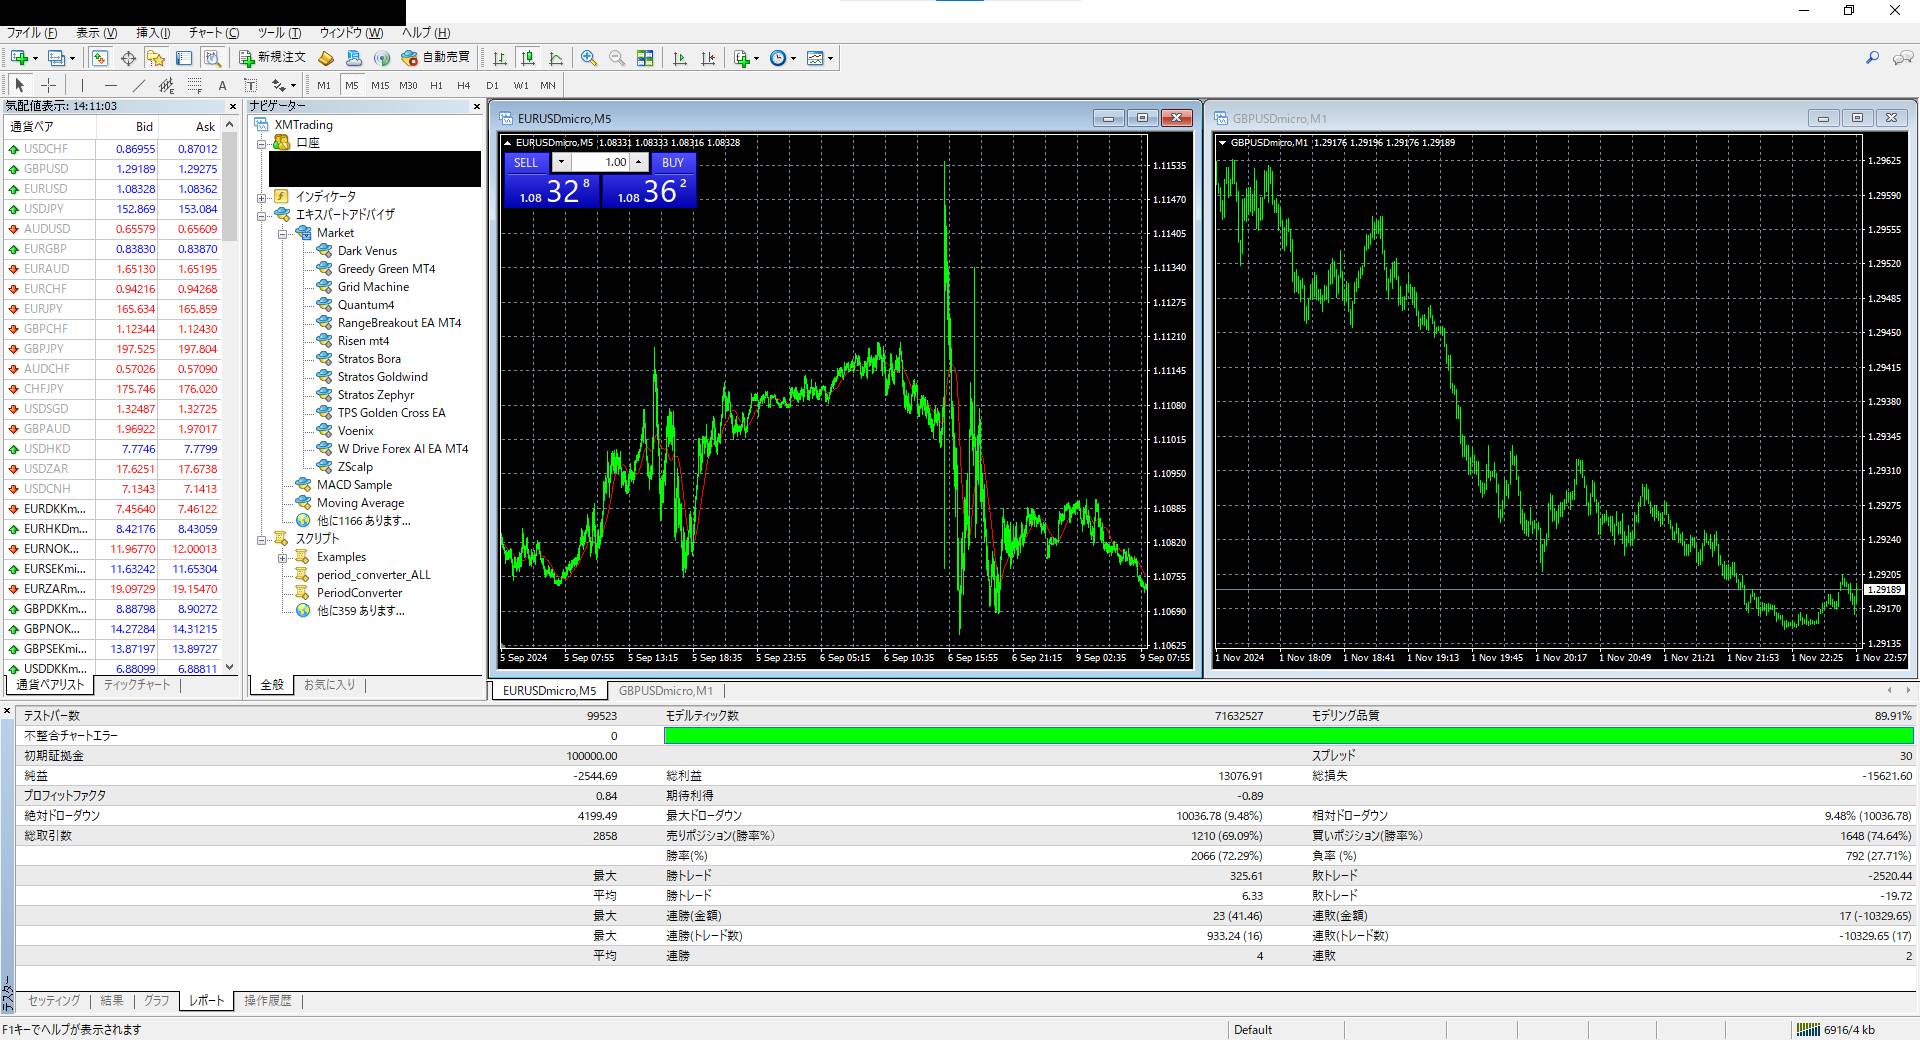Select the equidistant channel tool
1920x1040 pixels.
coord(166,85)
